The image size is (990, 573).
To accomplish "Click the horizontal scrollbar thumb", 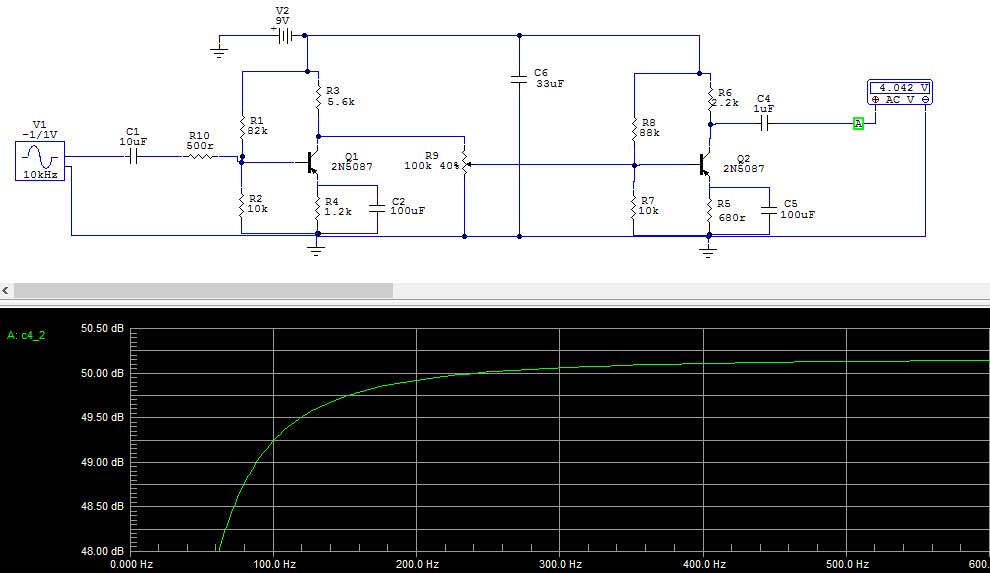I will coord(203,290).
